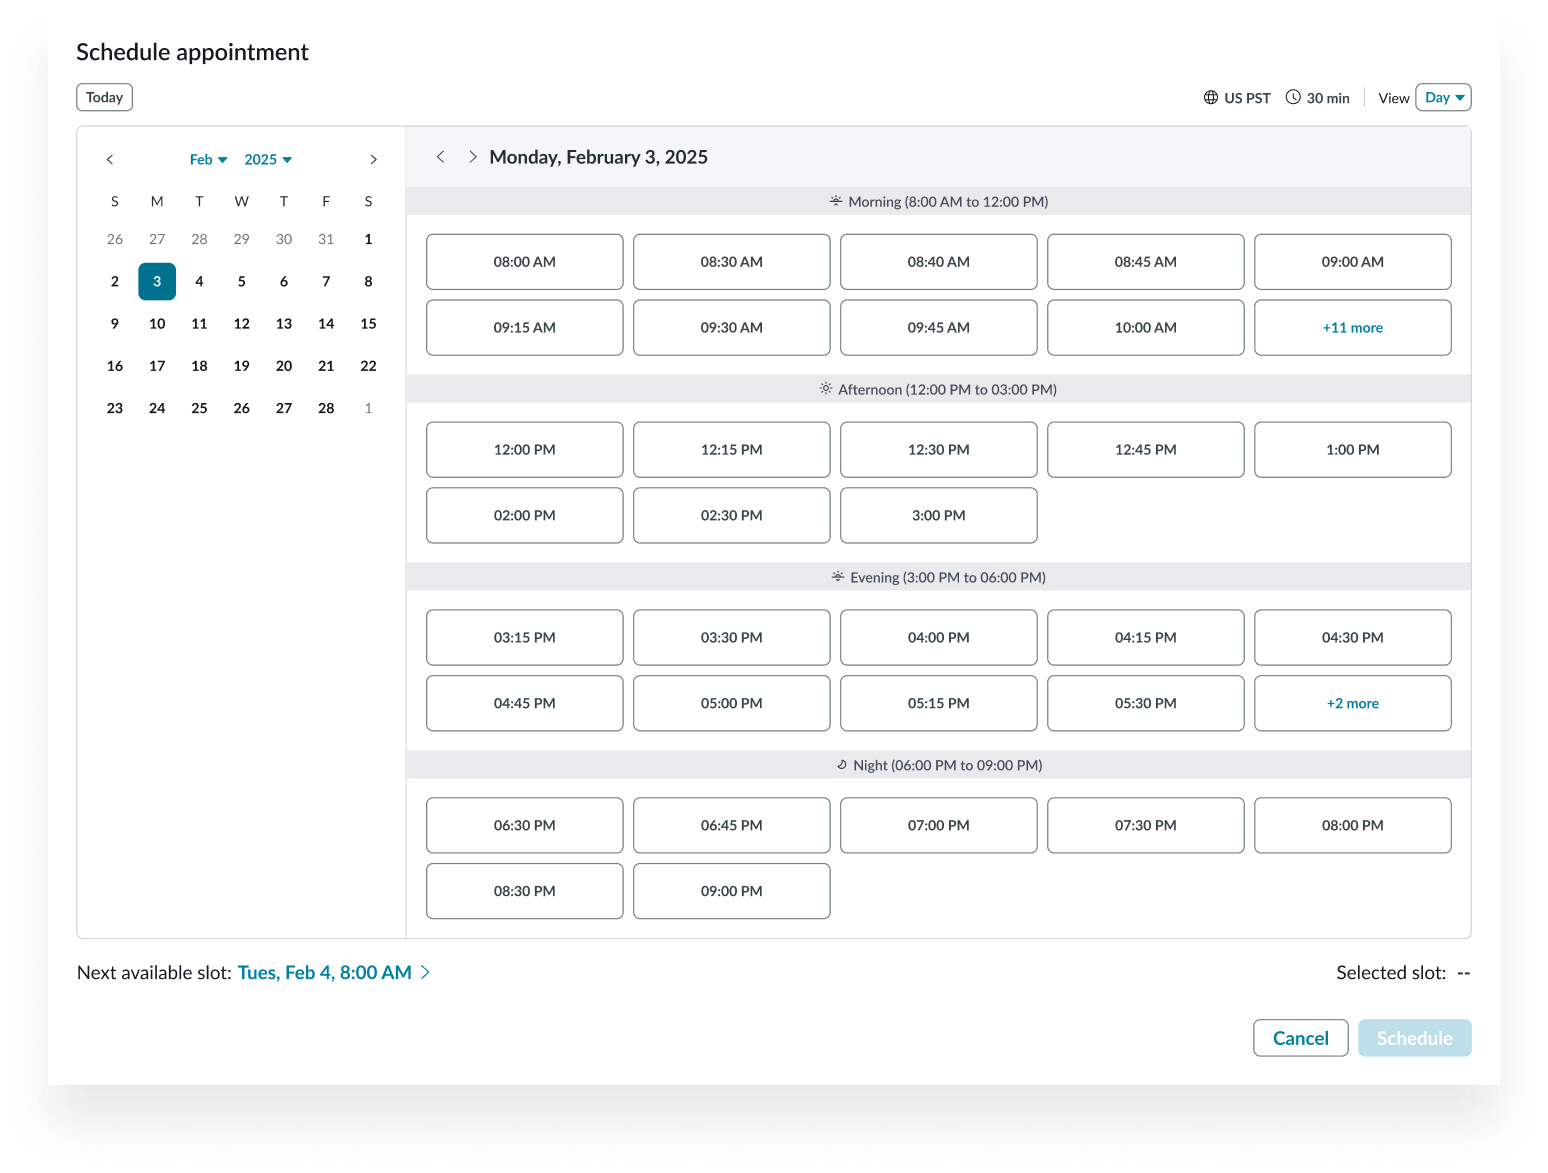This screenshot has height=1173, width=1548.
Task: Pick the 07:00 PM time slot
Action: tap(938, 826)
